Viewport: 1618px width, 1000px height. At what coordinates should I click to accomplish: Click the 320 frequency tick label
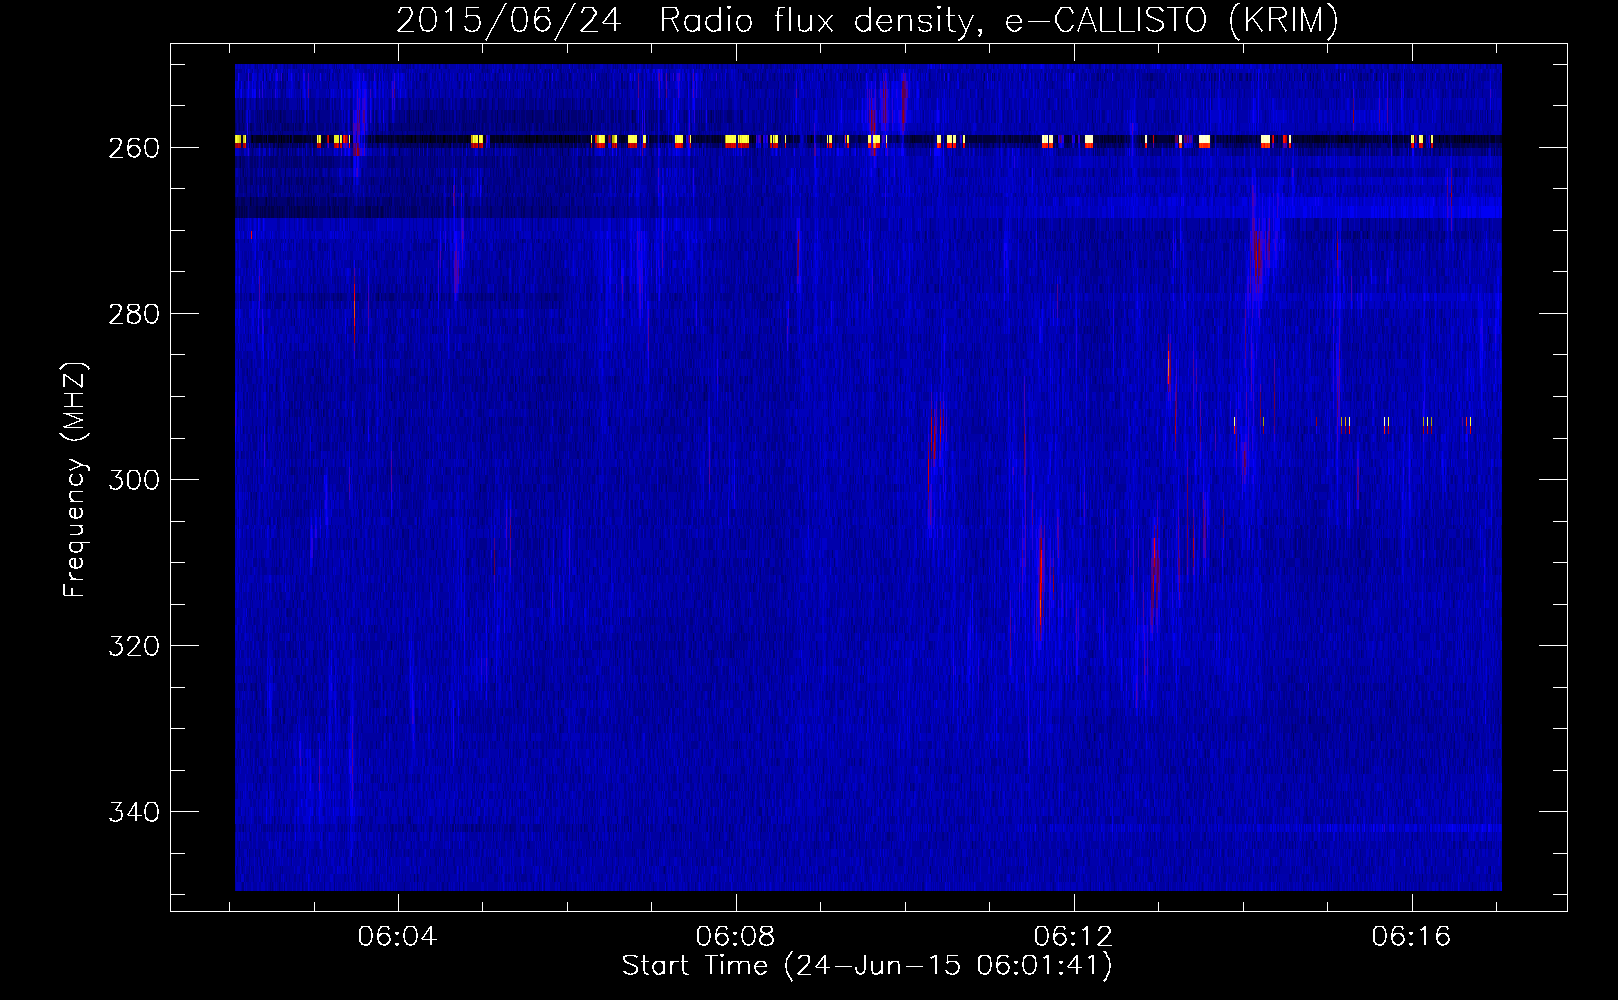tap(133, 646)
